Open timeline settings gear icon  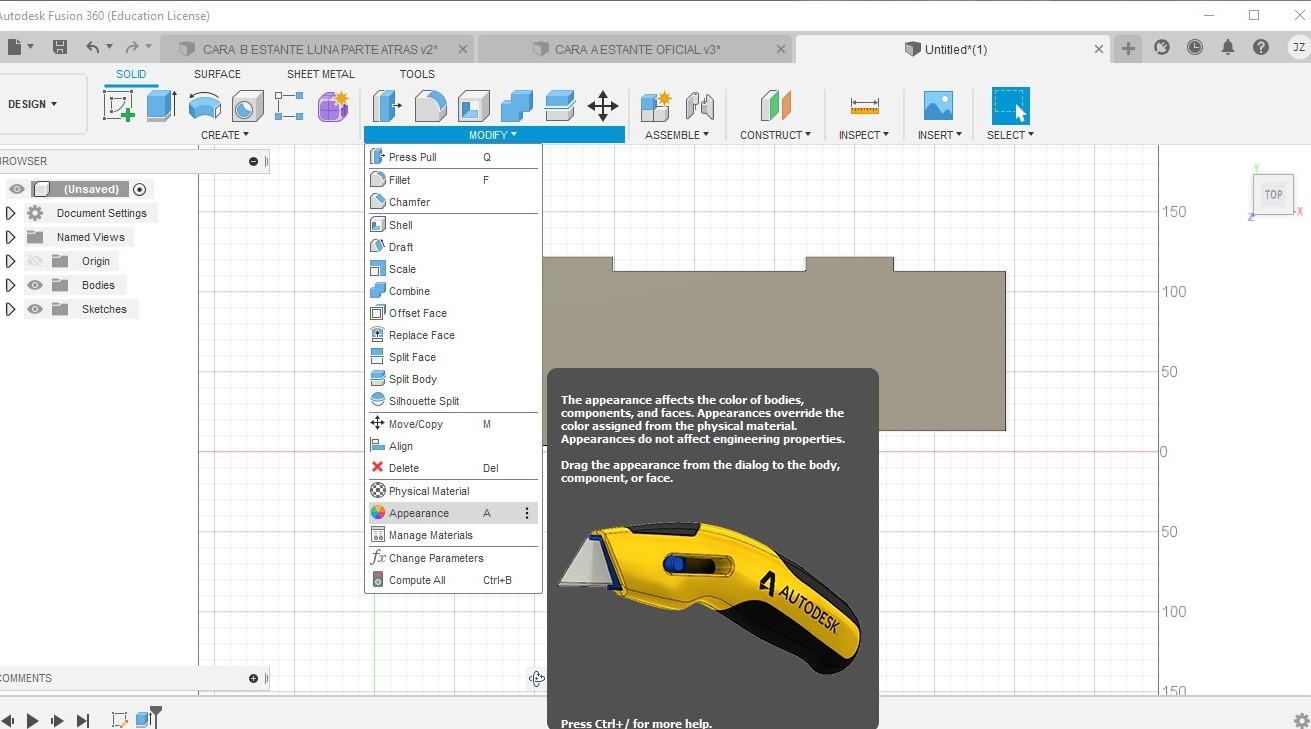click(1301, 720)
